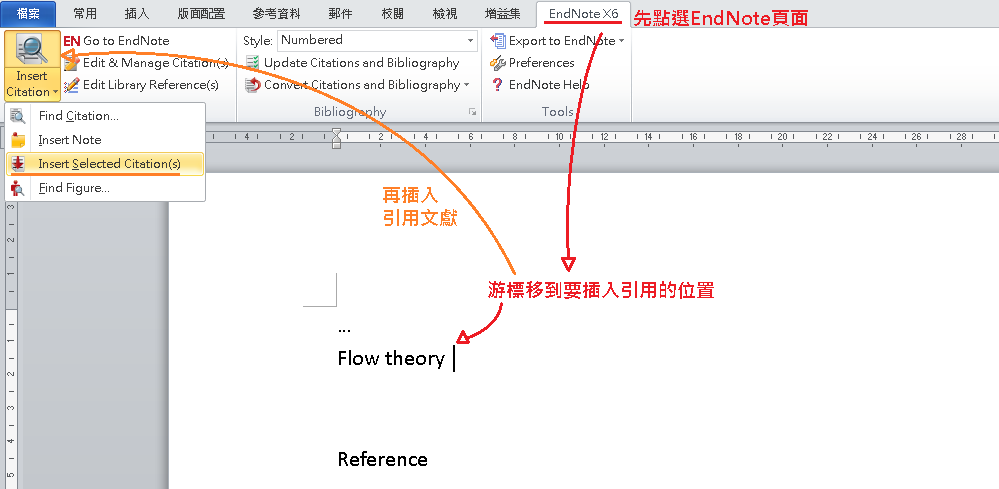Expand Convert Citations and Bibliography arrow

(466, 85)
